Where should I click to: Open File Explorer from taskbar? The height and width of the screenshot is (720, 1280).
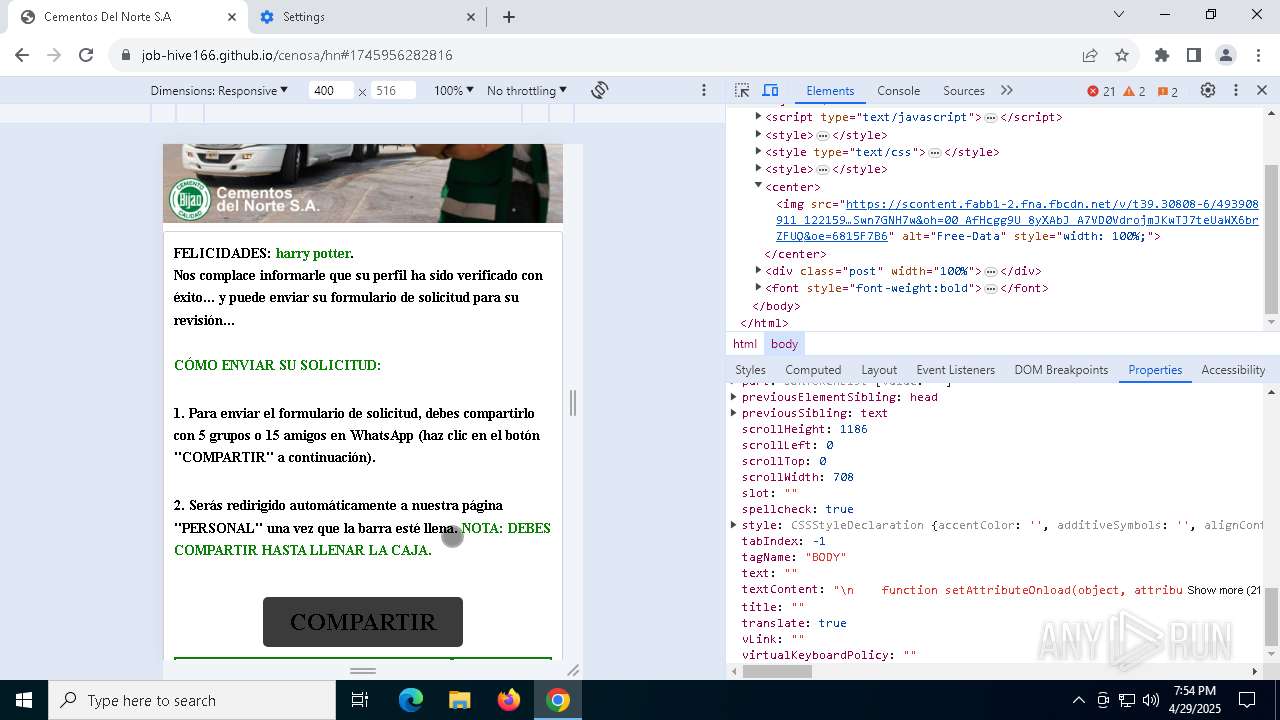coord(460,700)
